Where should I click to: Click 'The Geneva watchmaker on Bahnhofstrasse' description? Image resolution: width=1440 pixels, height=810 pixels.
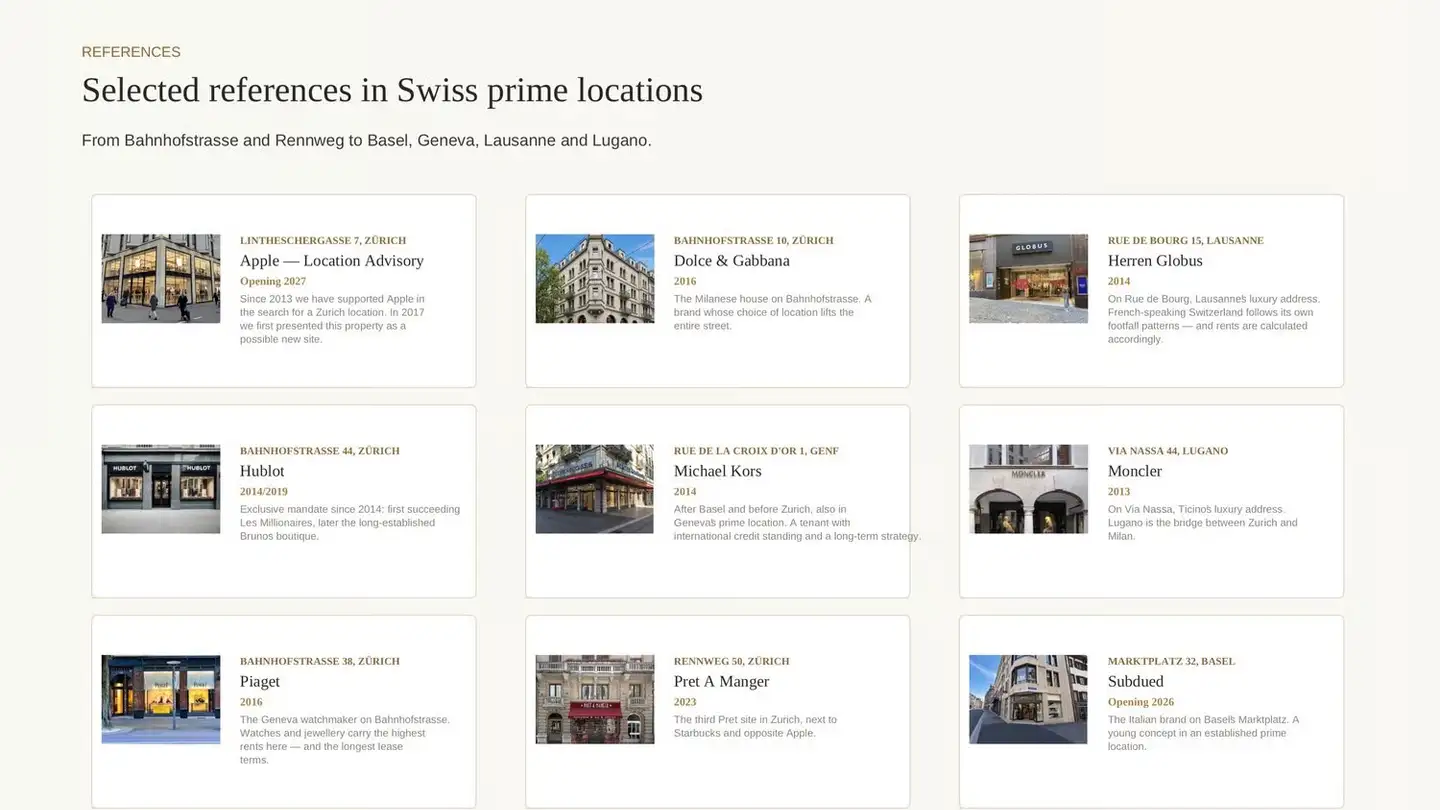click(345, 740)
